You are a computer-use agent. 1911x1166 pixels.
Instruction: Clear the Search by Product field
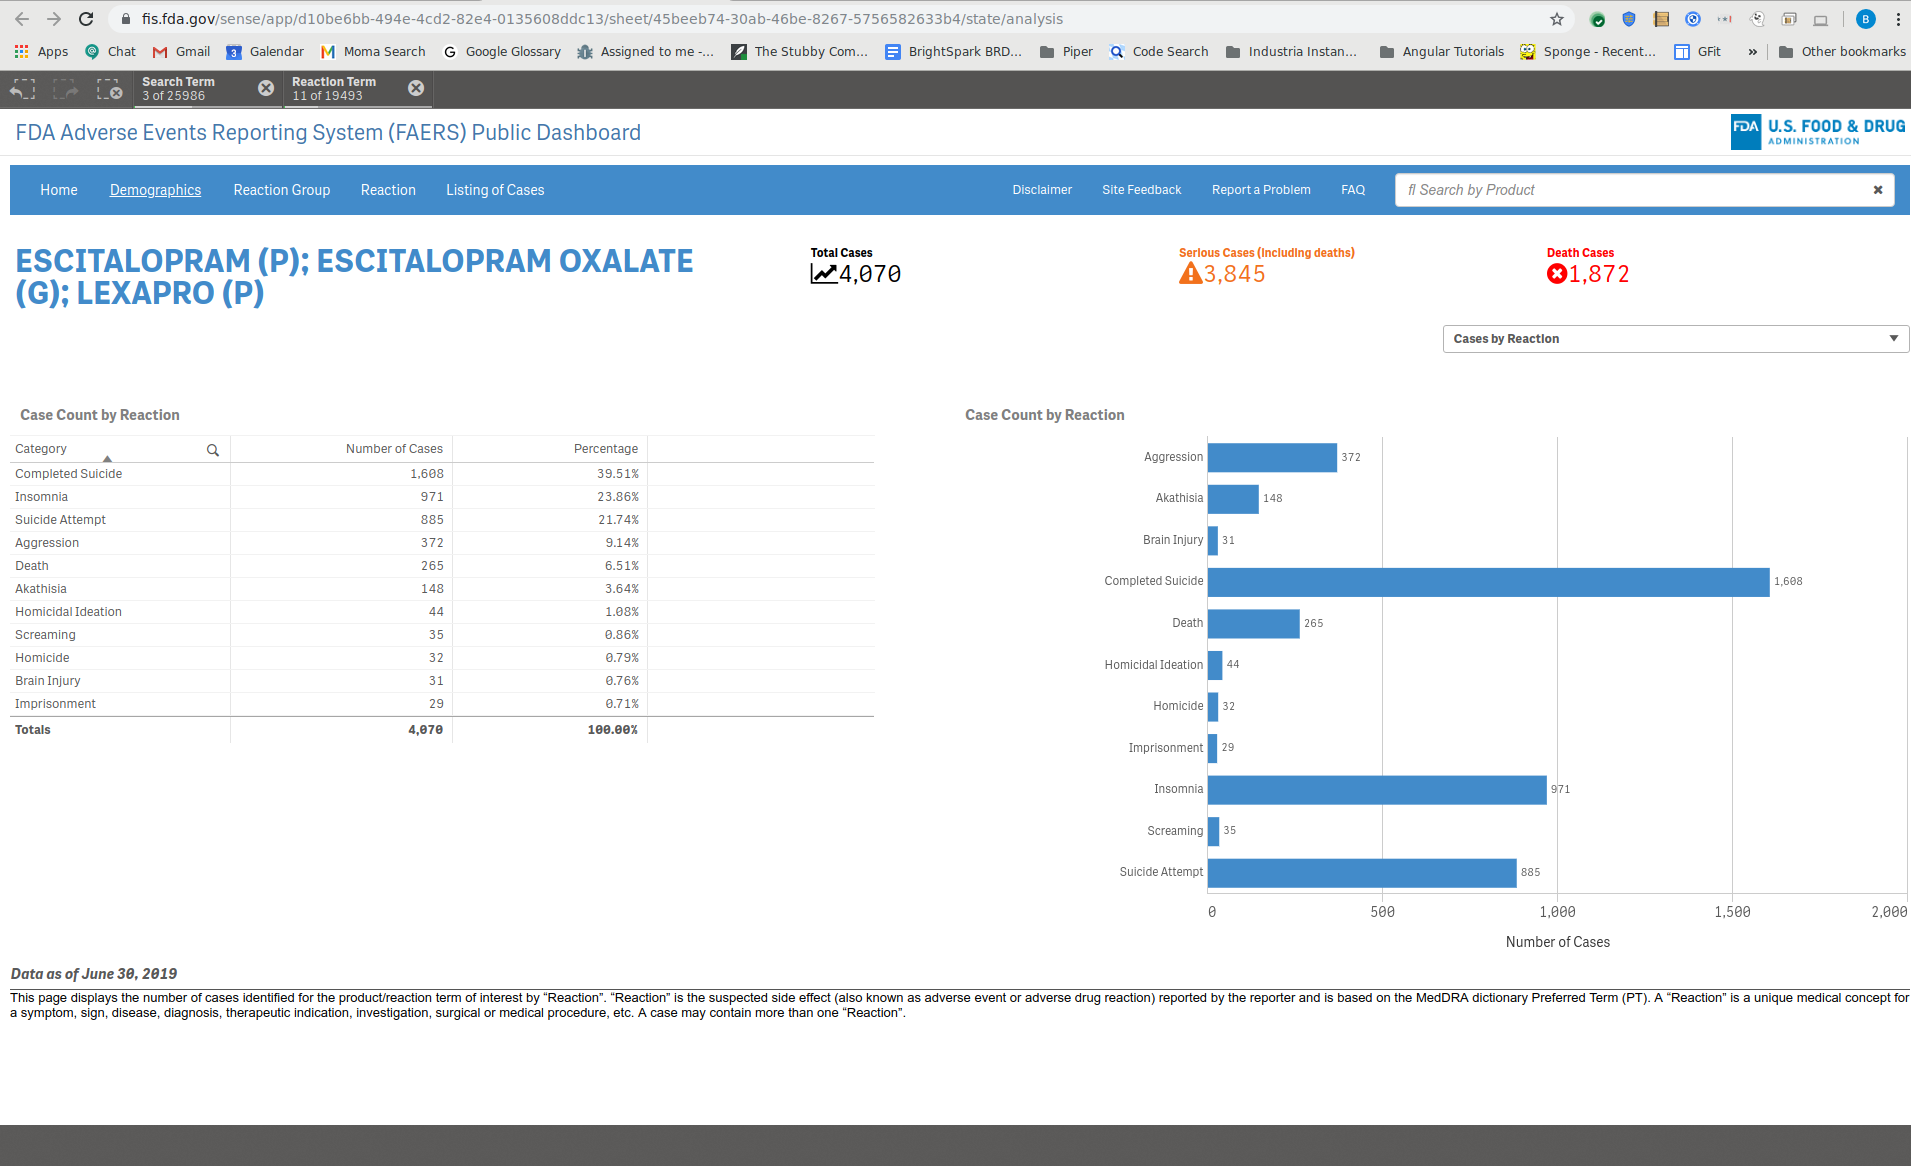[1877, 190]
